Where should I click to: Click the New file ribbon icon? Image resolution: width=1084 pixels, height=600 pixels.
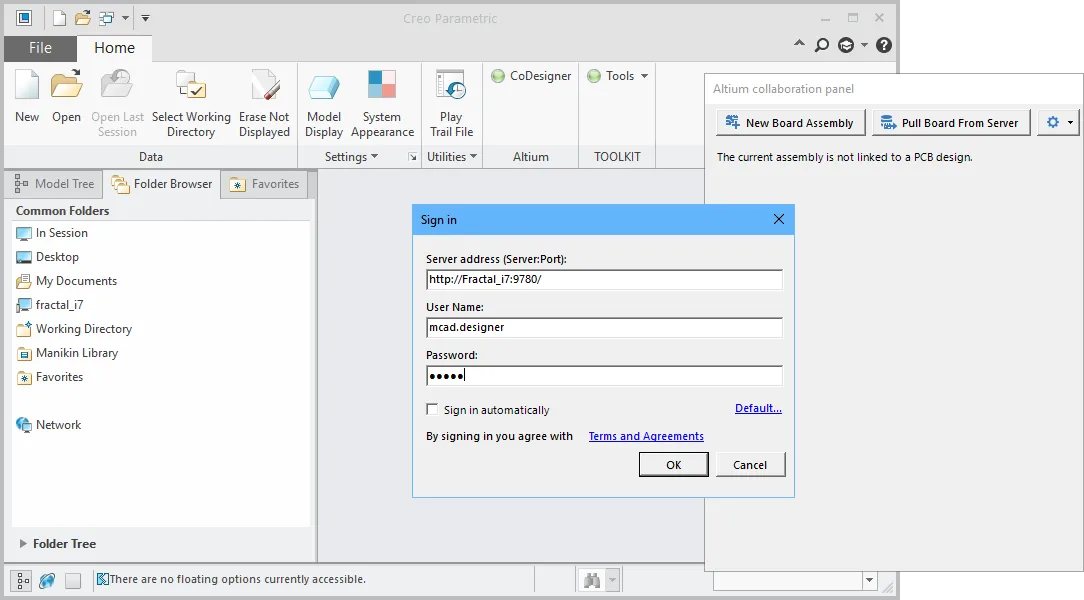coord(27,97)
